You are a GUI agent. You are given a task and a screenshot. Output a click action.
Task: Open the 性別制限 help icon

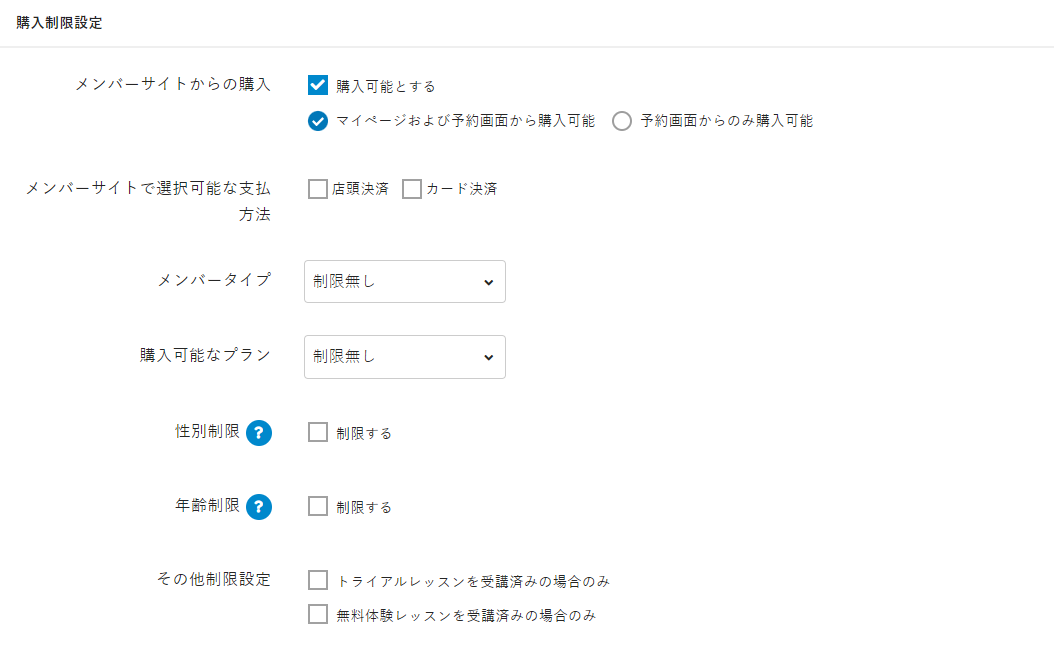click(x=259, y=433)
